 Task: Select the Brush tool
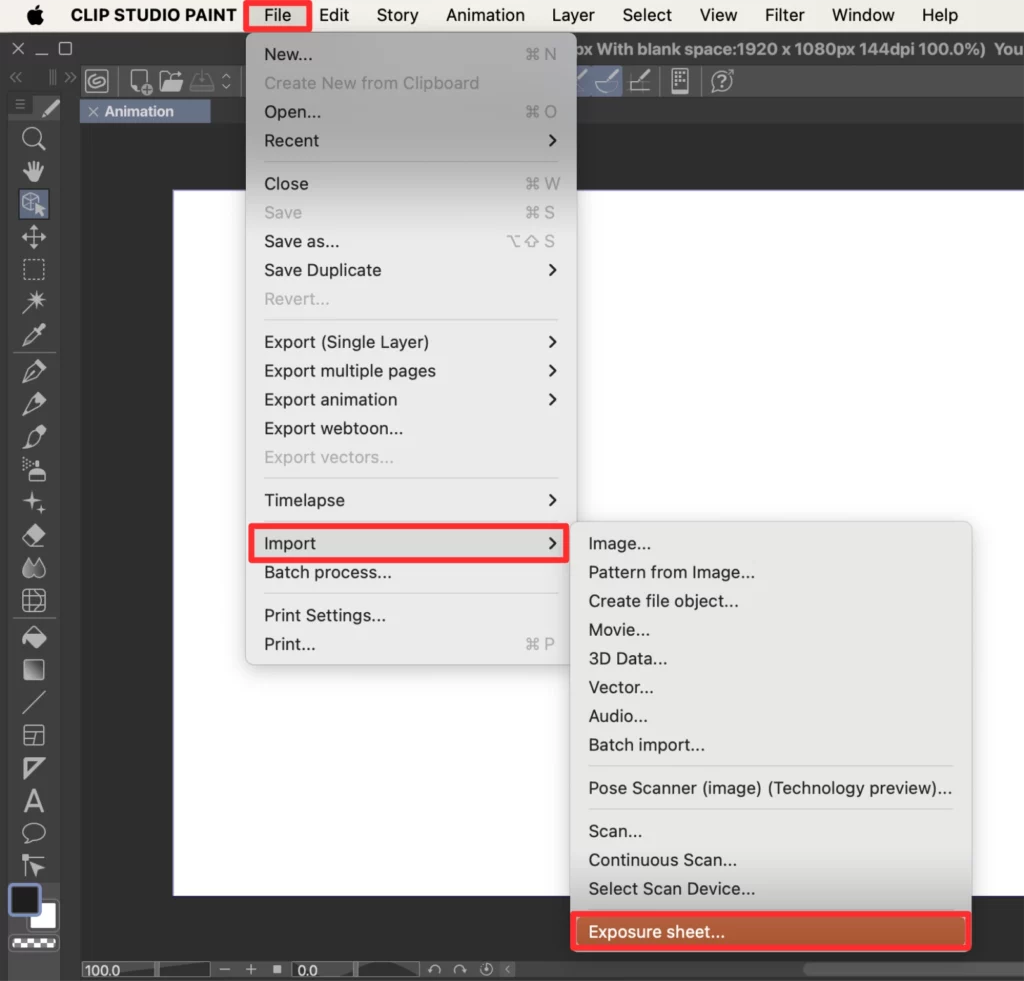click(33, 436)
